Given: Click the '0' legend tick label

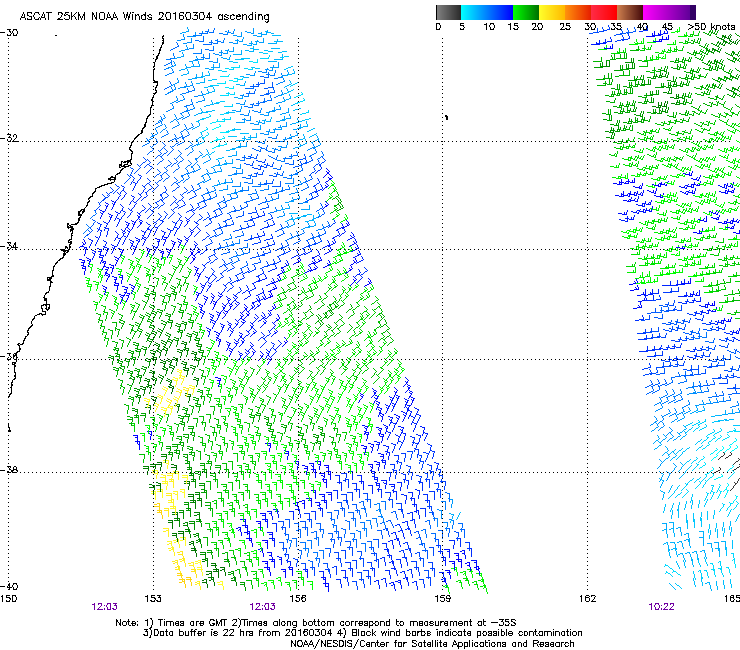Looking at the screenshot, I should pyautogui.click(x=438, y=27).
